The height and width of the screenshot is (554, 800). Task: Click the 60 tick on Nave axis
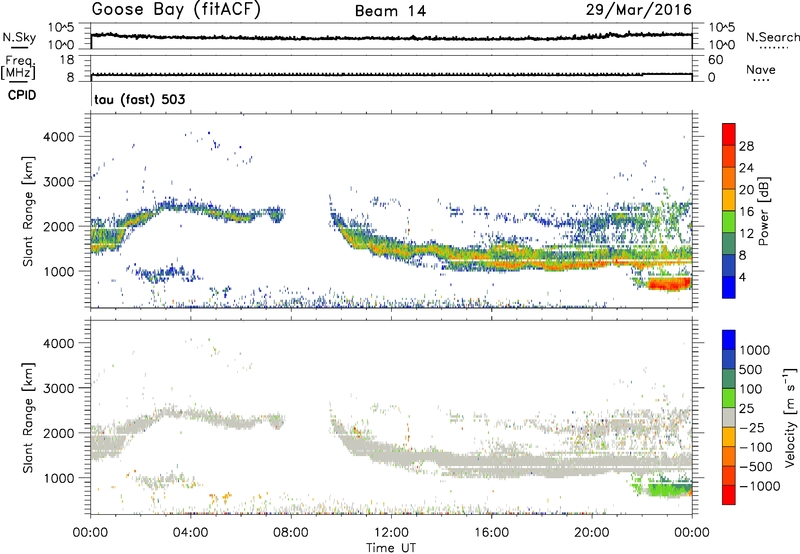[x=715, y=60]
